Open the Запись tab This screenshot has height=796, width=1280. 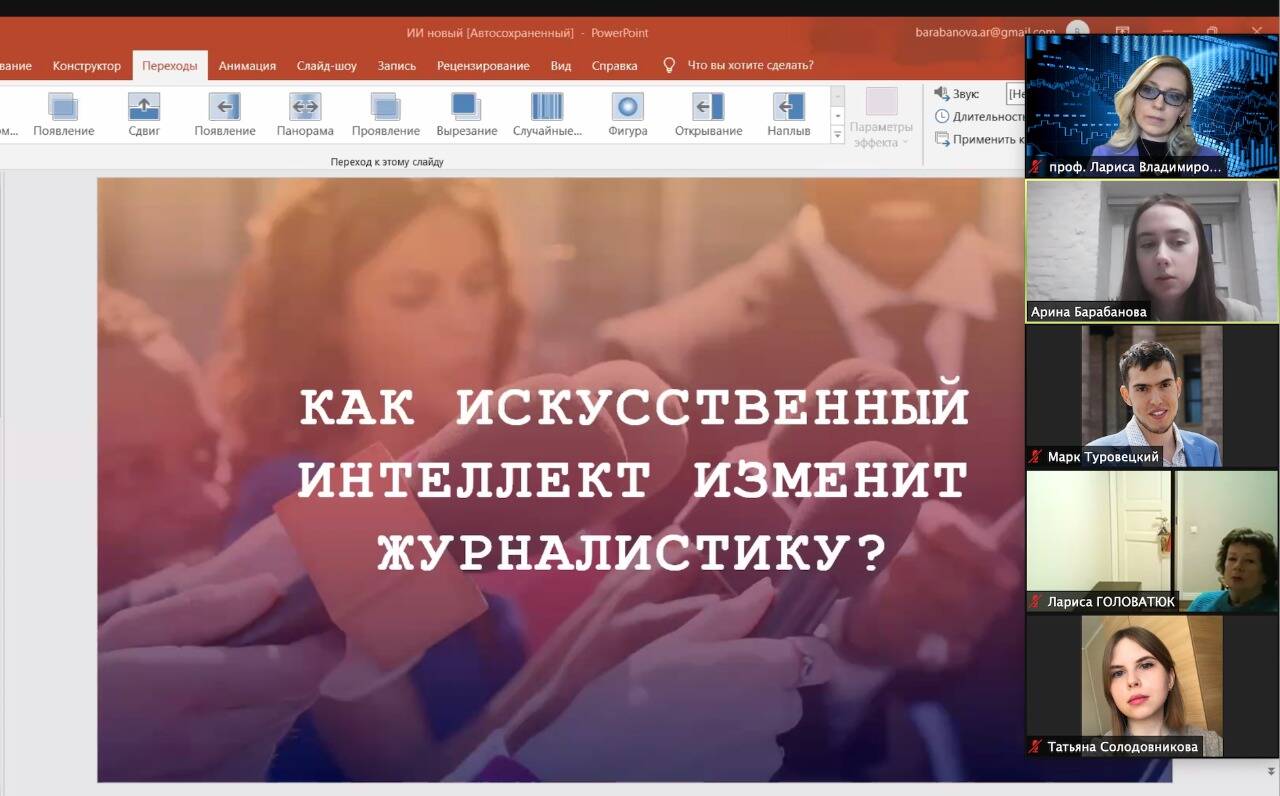[x=397, y=66]
